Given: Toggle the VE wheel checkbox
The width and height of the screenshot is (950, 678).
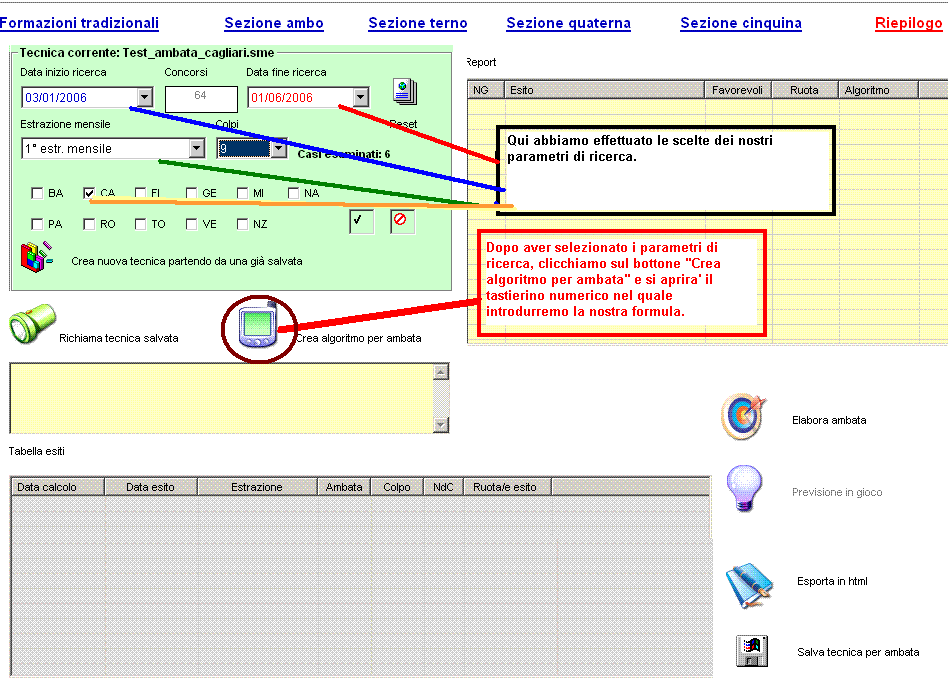Looking at the screenshot, I should (x=191, y=224).
